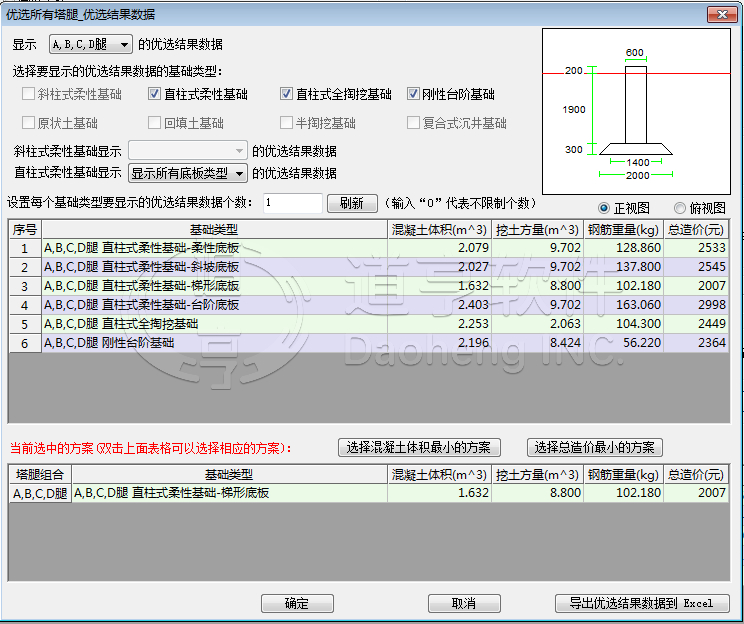This screenshot has height=624, width=744.
Task: Click upper table's 钢筋重量(kg) column header
Action: [x=623, y=230]
